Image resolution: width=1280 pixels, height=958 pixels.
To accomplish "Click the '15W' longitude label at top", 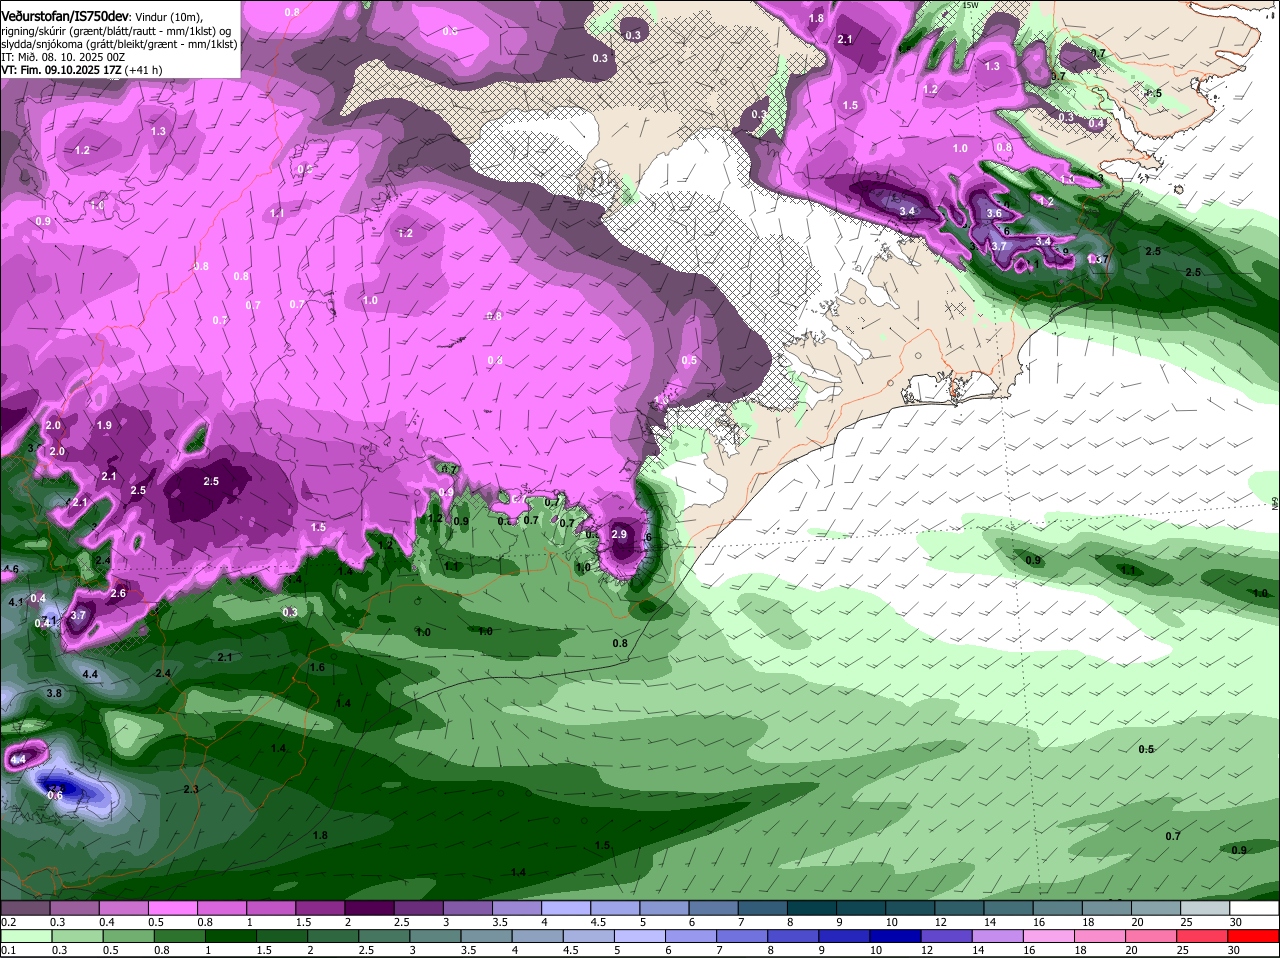I will (969, 5).
